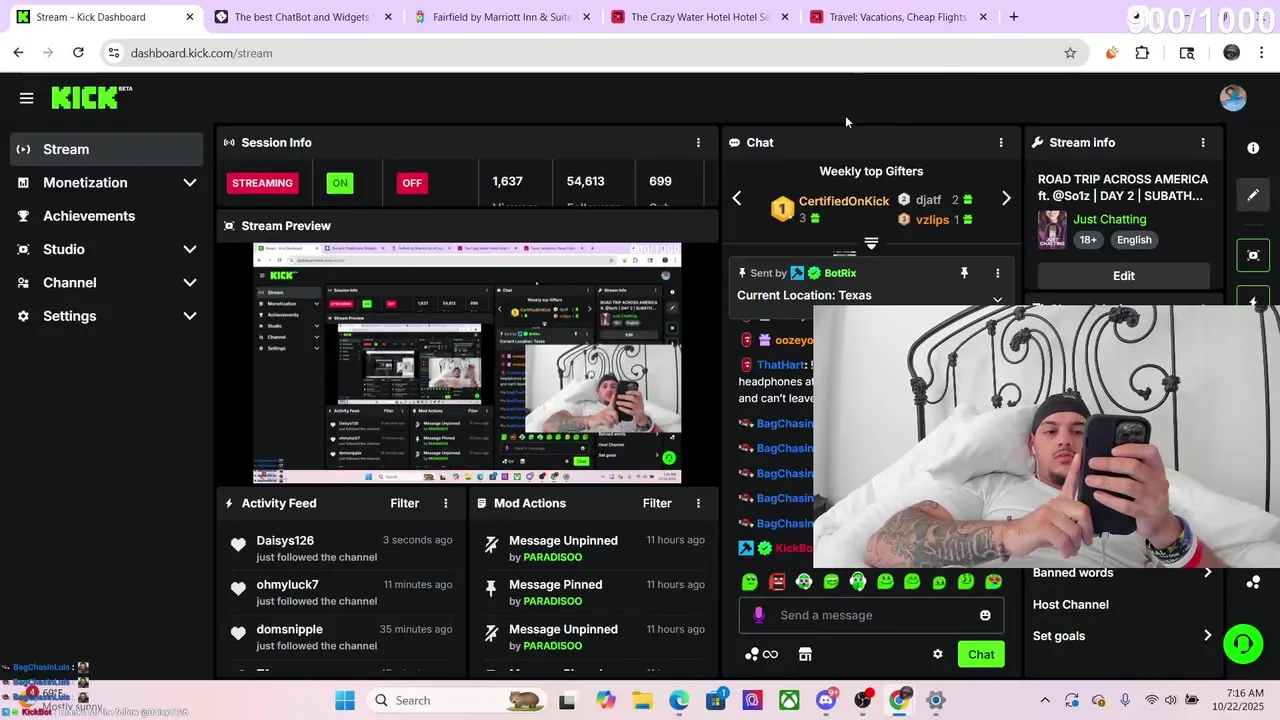Show next weekly top gifters
Screen dimensions: 1280x720
pos(1006,199)
